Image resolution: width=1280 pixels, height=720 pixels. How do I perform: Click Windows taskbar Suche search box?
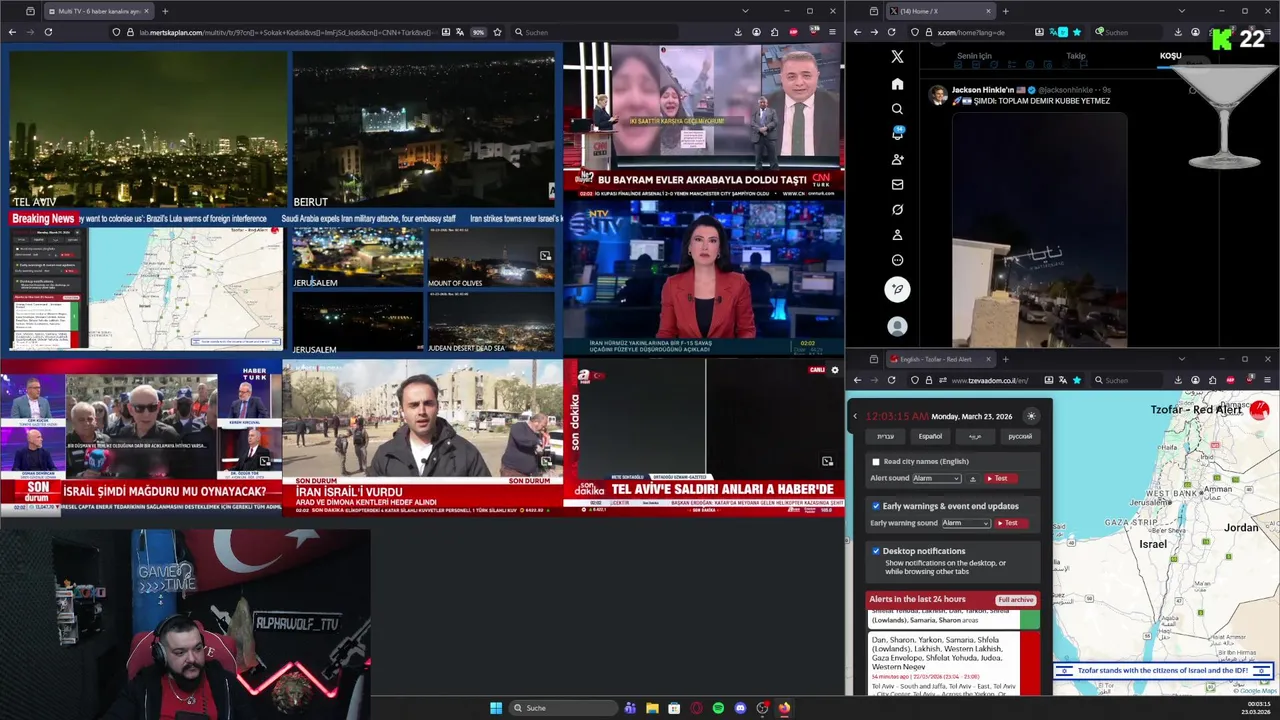point(563,708)
